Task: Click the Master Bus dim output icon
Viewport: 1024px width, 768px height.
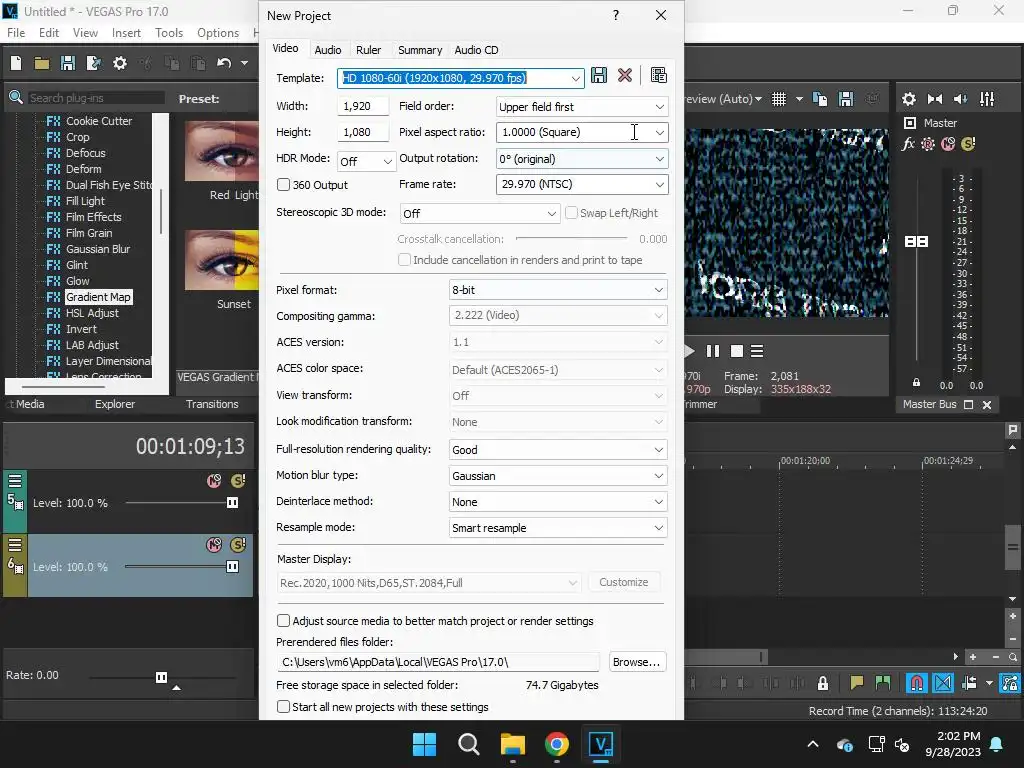Action: (x=961, y=99)
